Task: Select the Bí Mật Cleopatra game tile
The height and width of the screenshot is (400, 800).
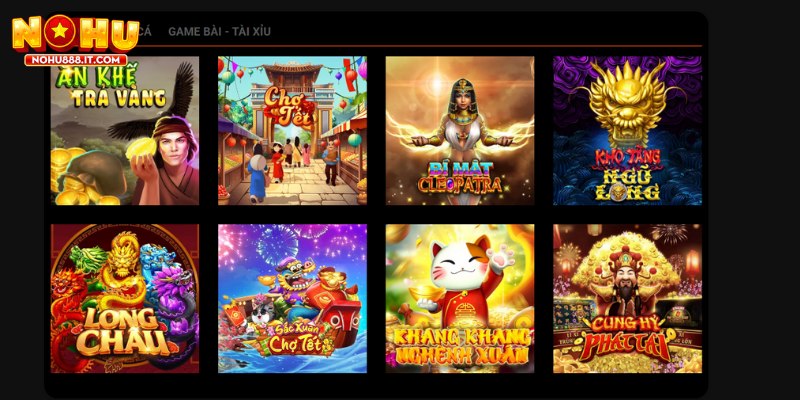Action: click(460, 131)
